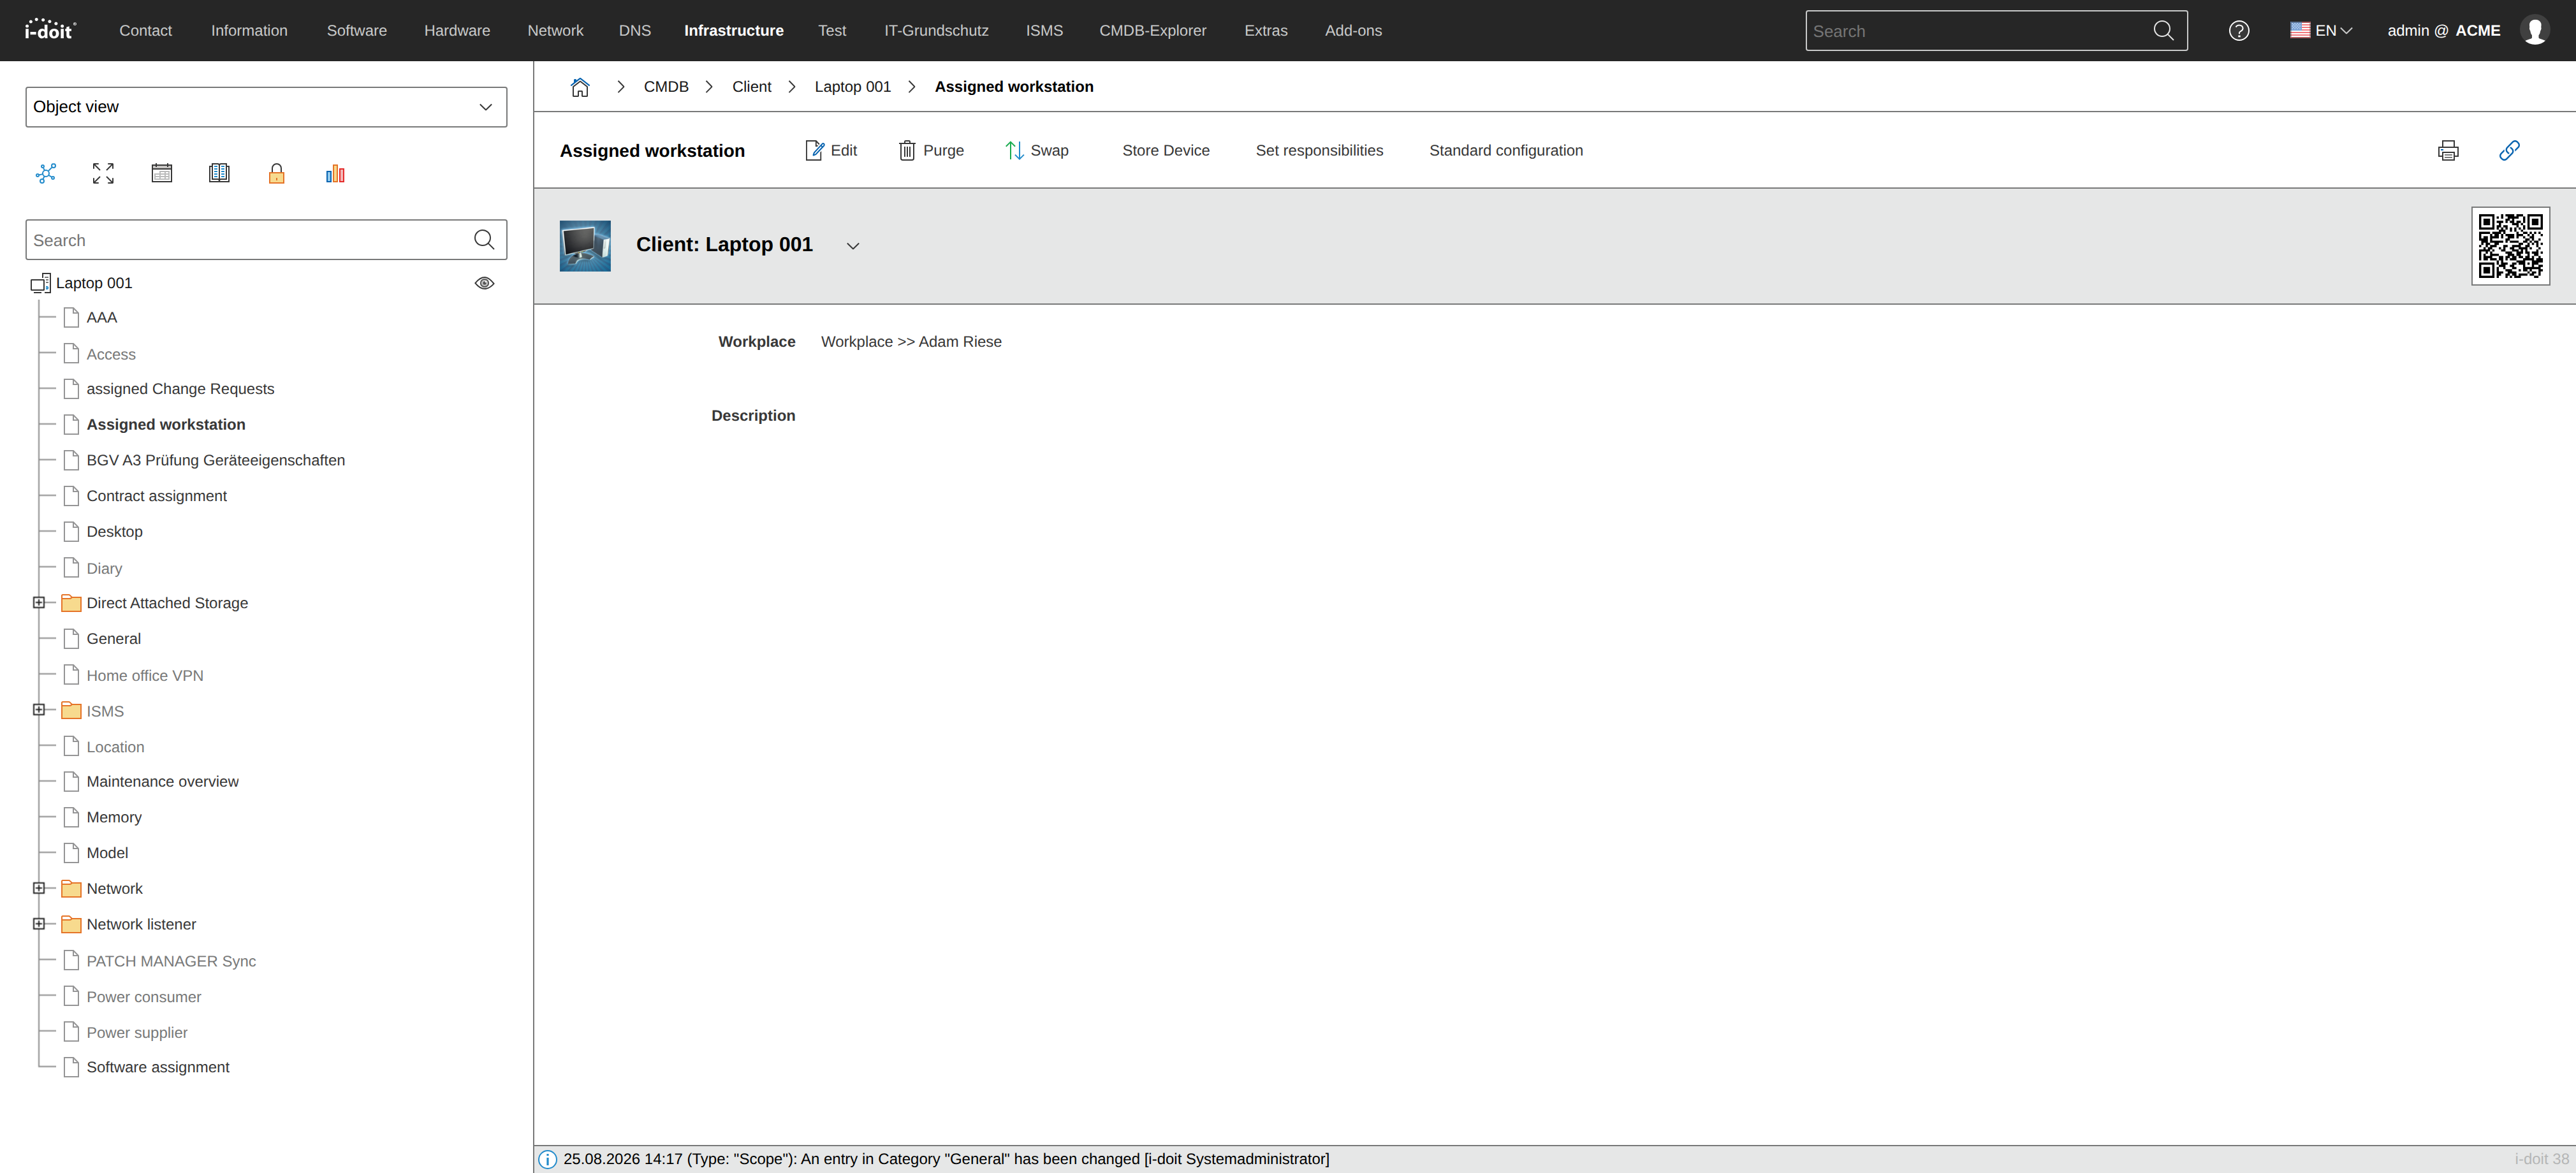Open the DNS menu
The height and width of the screenshot is (1173, 2576).
click(x=635, y=31)
